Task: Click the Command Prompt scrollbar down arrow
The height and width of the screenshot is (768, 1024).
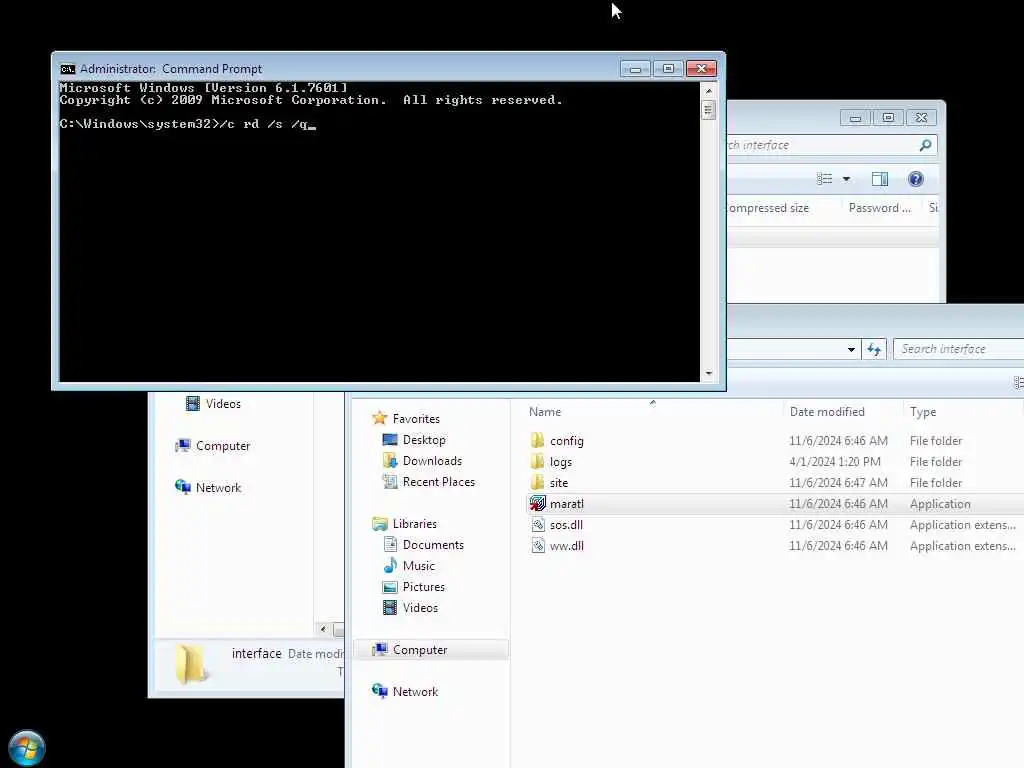Action: (x=709, y=374)
